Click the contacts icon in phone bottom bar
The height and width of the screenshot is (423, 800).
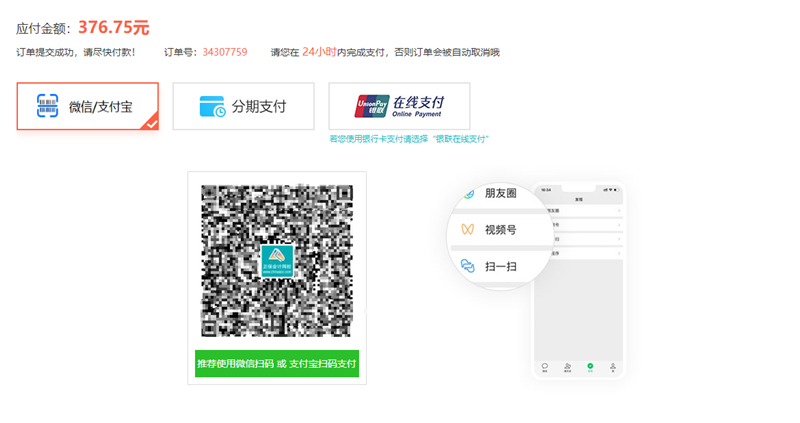click(x=568, y=367)
